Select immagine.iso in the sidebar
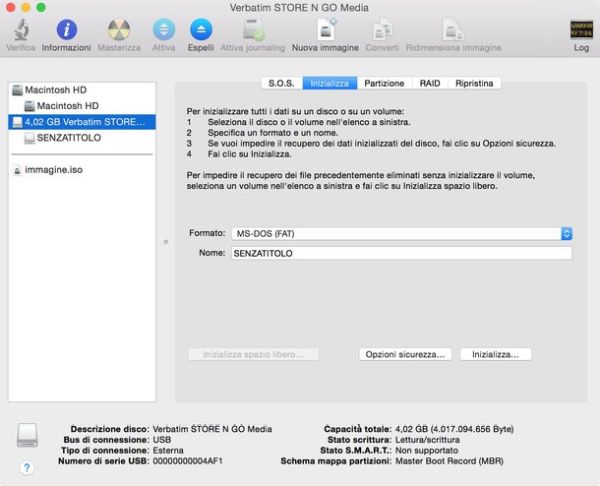The width and height of the screenshot is (600, 486). (82, 170)
